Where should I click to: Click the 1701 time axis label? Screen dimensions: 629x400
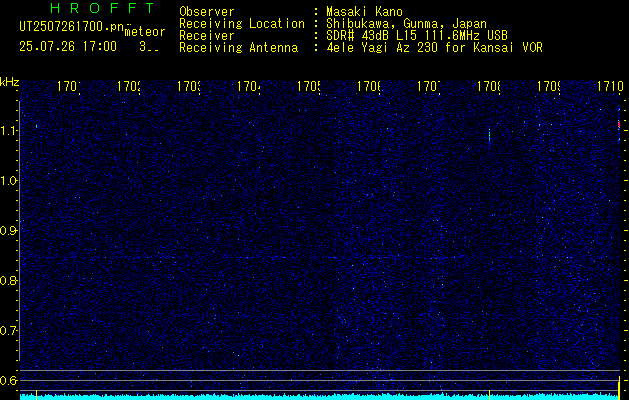click(x=69, y=86)
